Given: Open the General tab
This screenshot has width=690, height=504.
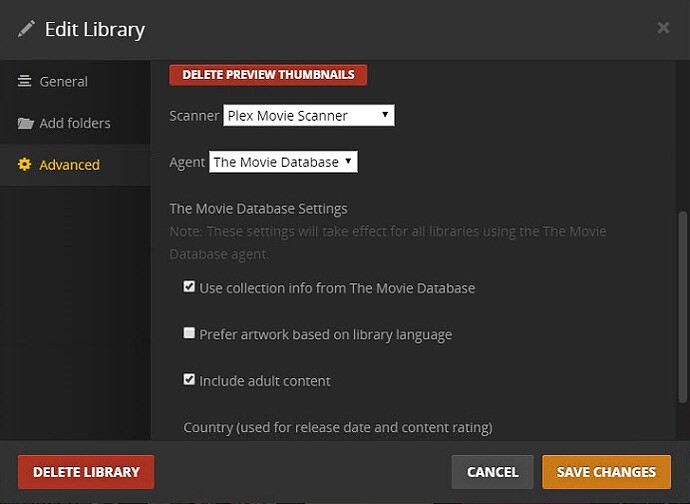Looking at the screenshot, I should 75,81.
